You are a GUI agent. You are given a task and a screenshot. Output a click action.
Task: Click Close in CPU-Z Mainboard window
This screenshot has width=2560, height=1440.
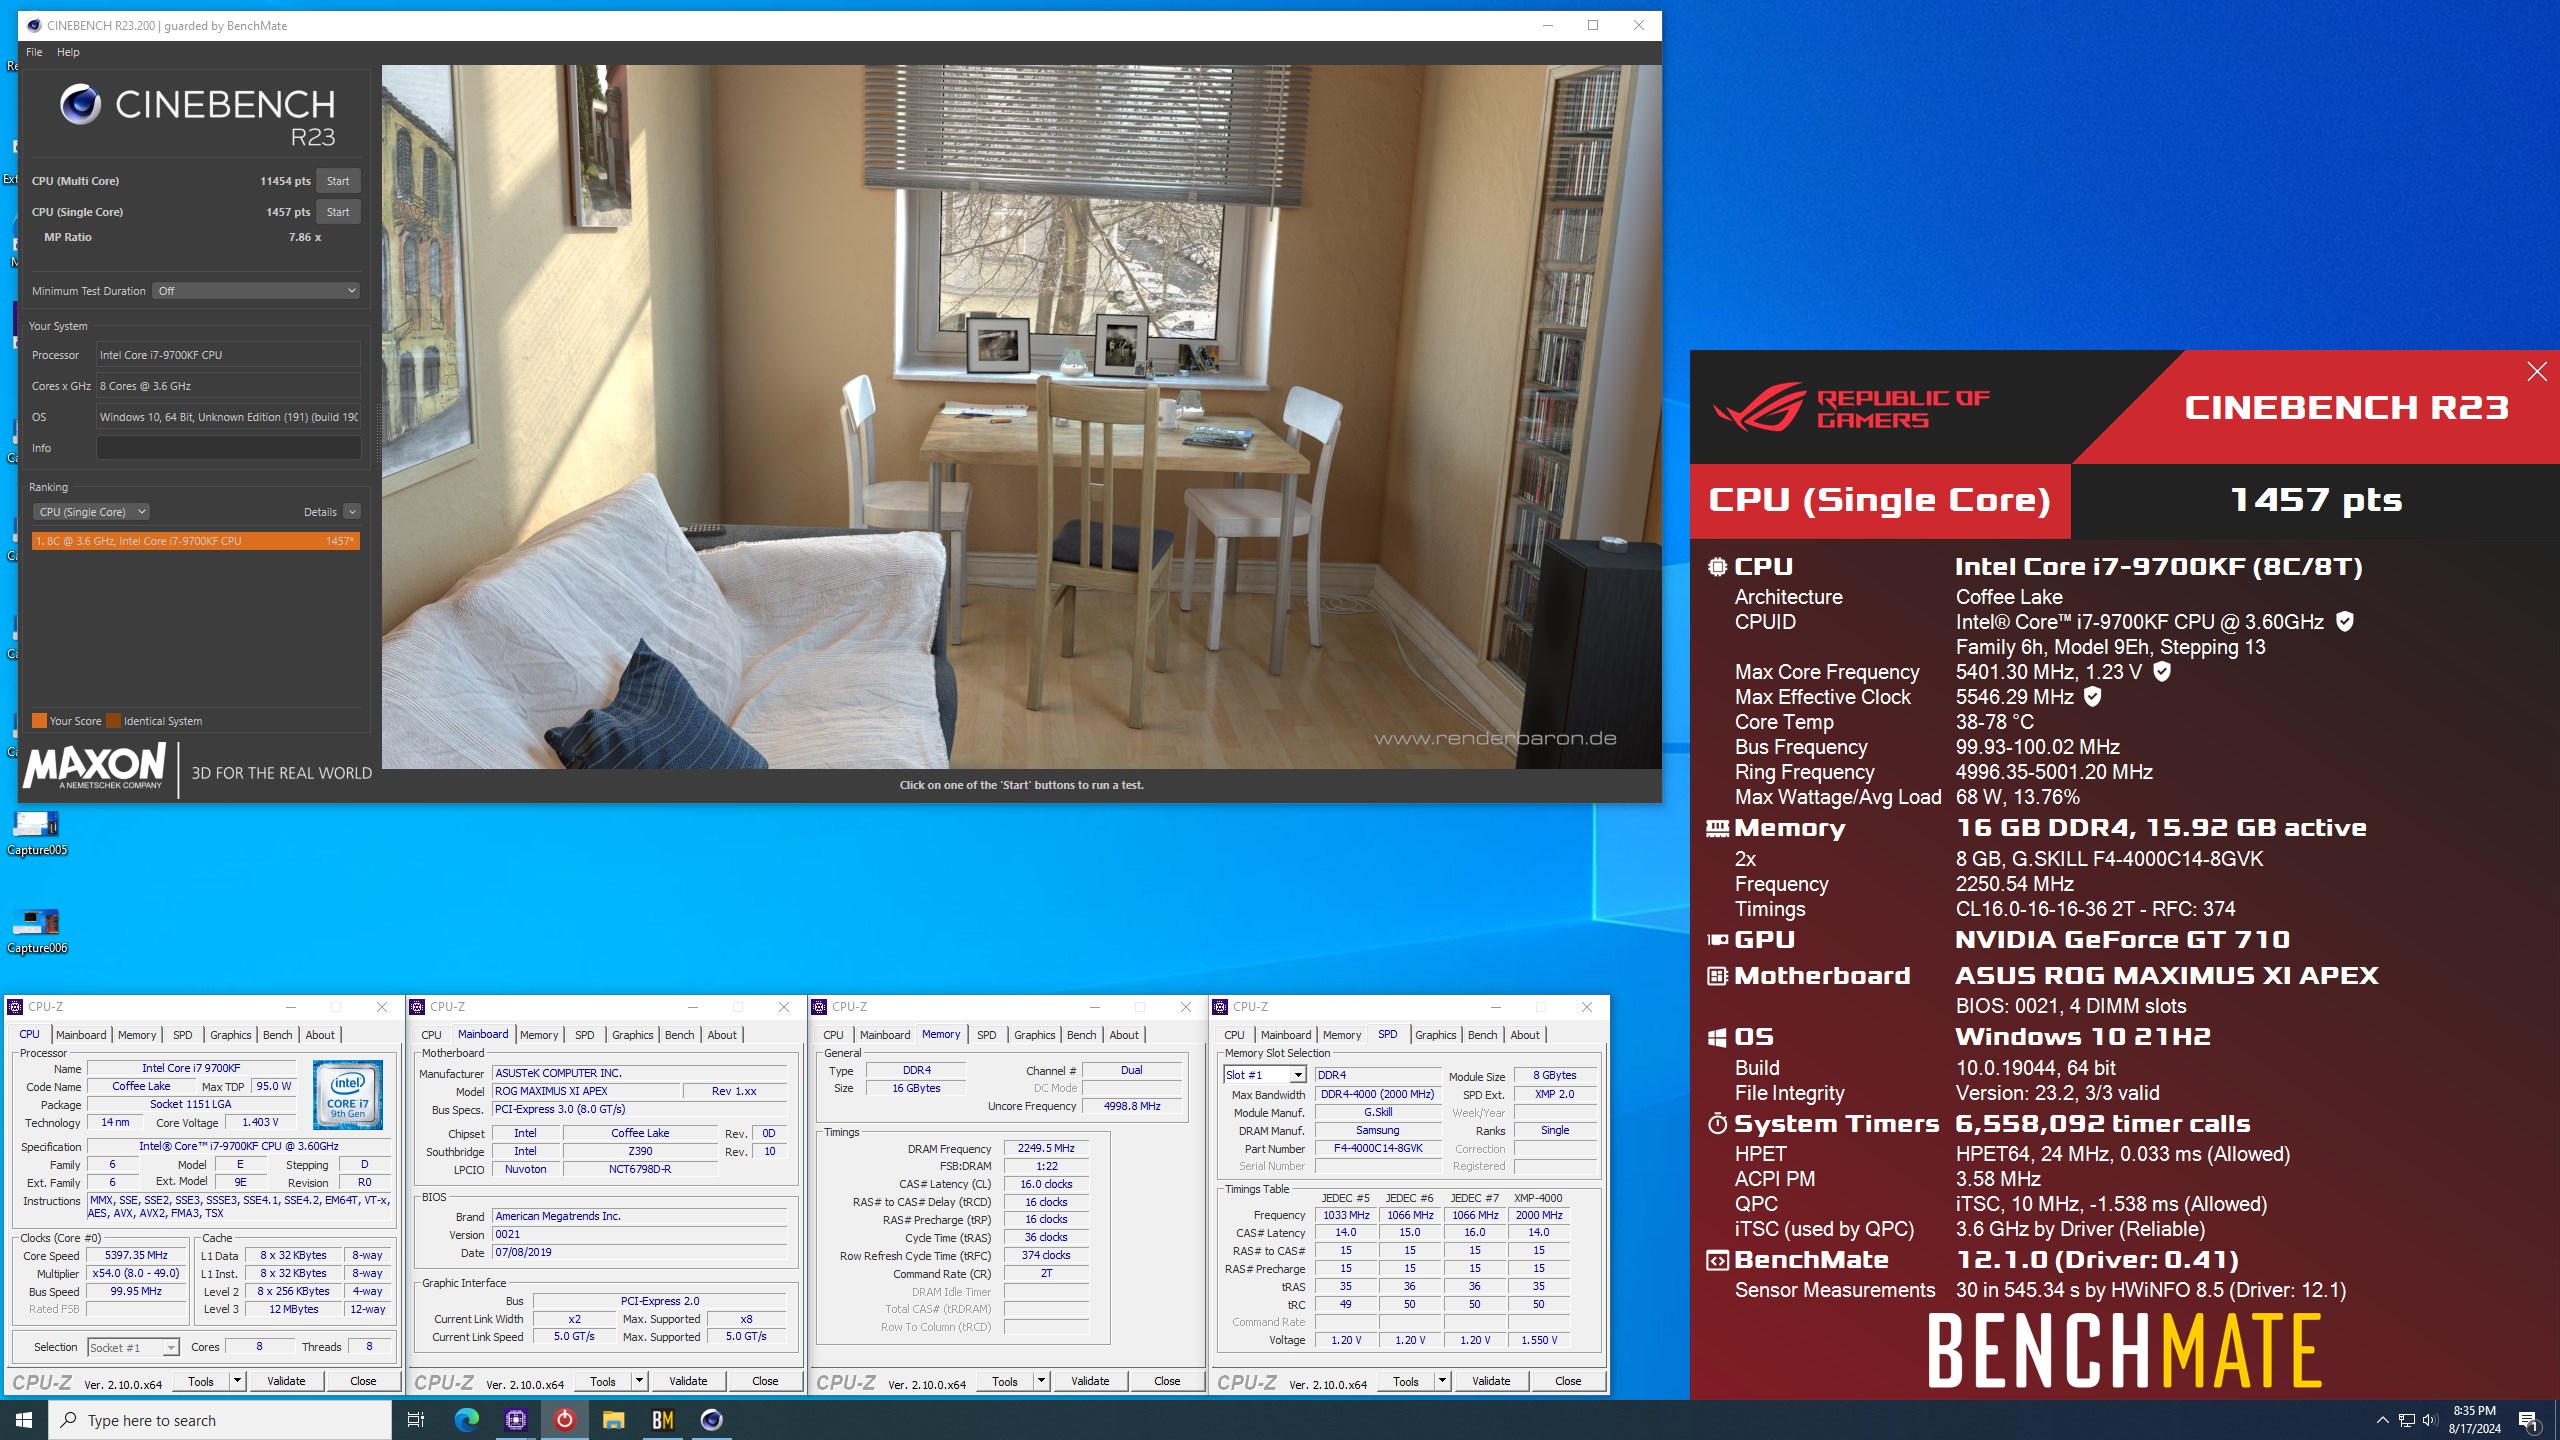click(765, 1381)
